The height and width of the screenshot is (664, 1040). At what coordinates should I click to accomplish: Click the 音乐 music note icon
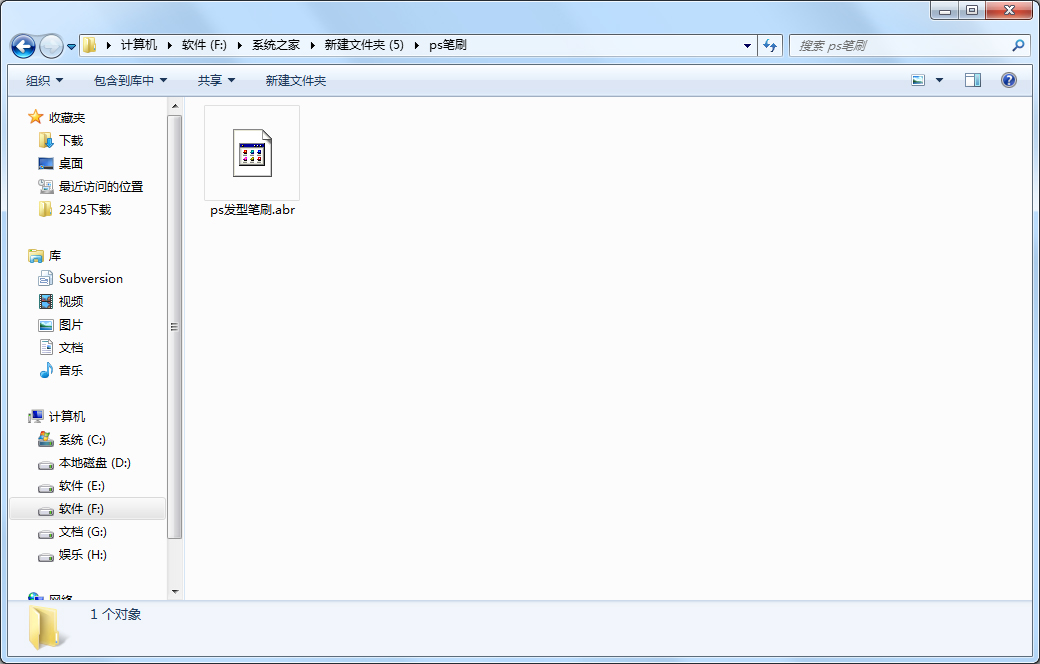[46, 370]
